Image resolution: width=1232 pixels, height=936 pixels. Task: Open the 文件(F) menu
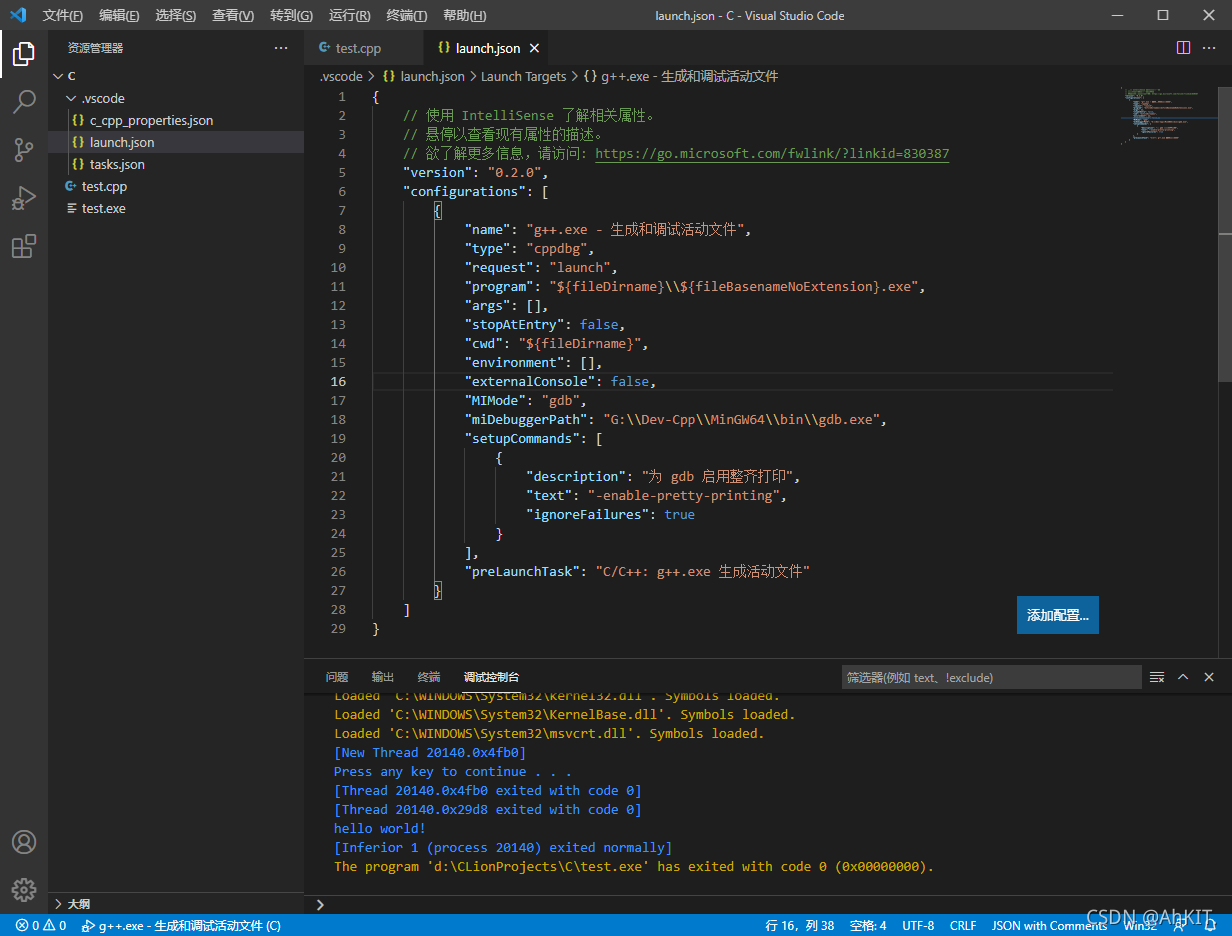pos(62,15)
